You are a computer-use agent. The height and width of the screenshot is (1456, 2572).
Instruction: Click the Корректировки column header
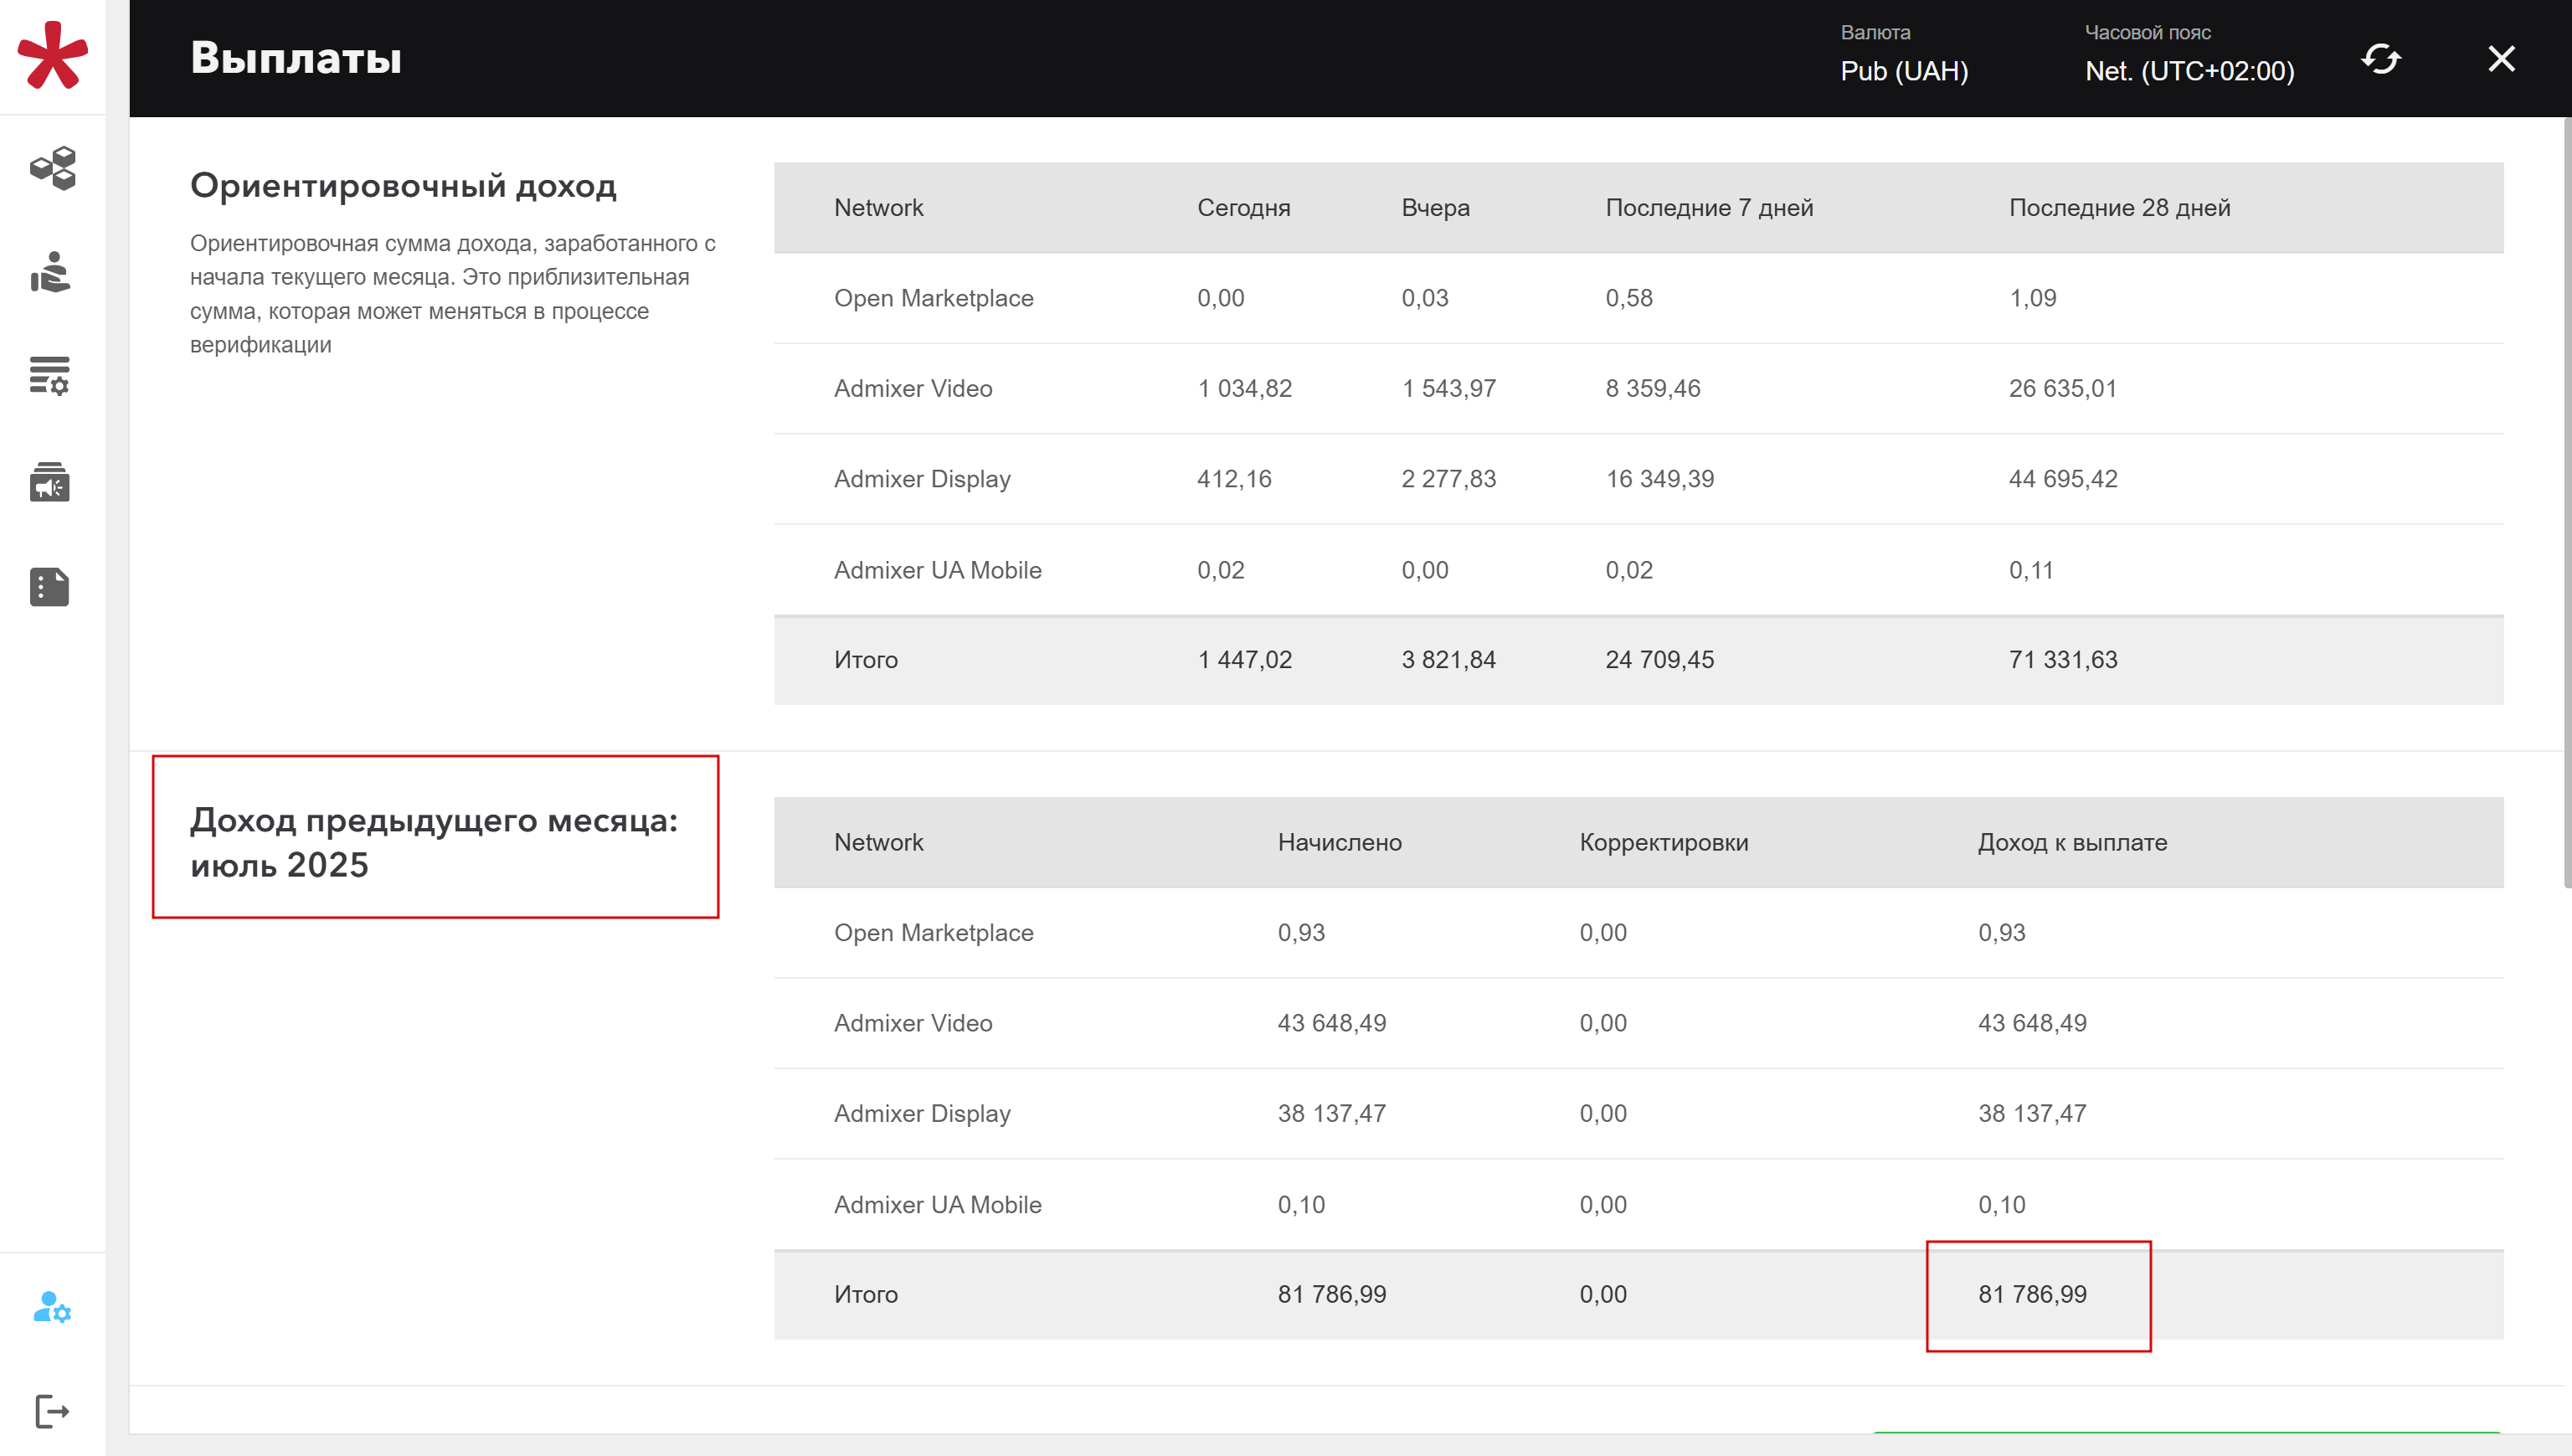tap(1664, 842)
